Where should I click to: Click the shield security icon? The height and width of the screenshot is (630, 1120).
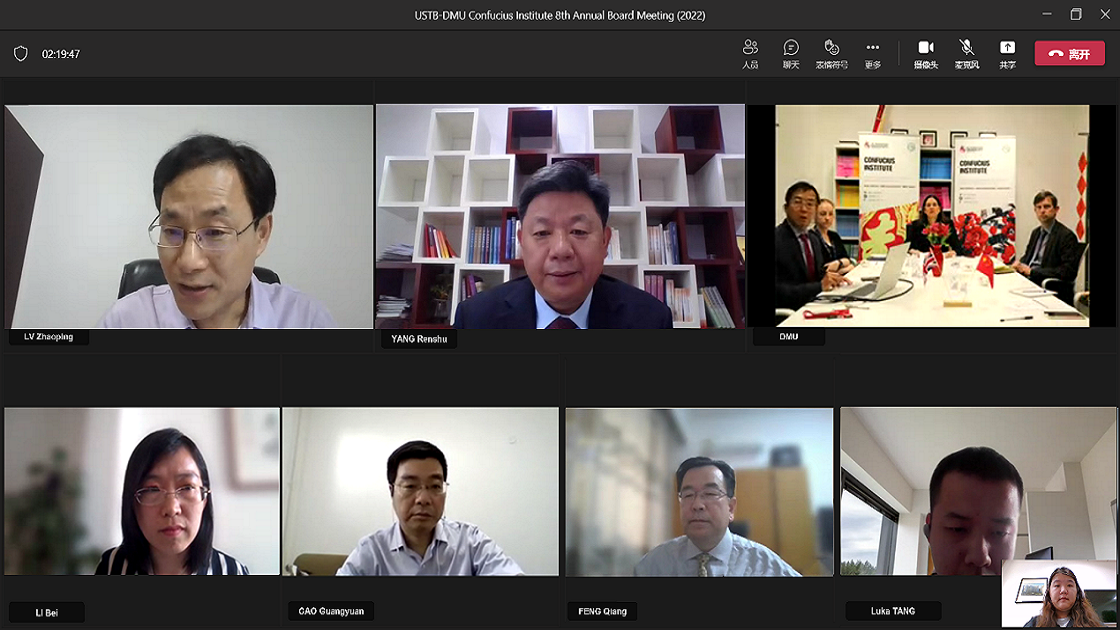pyautogui.click(x=21, y=54)
